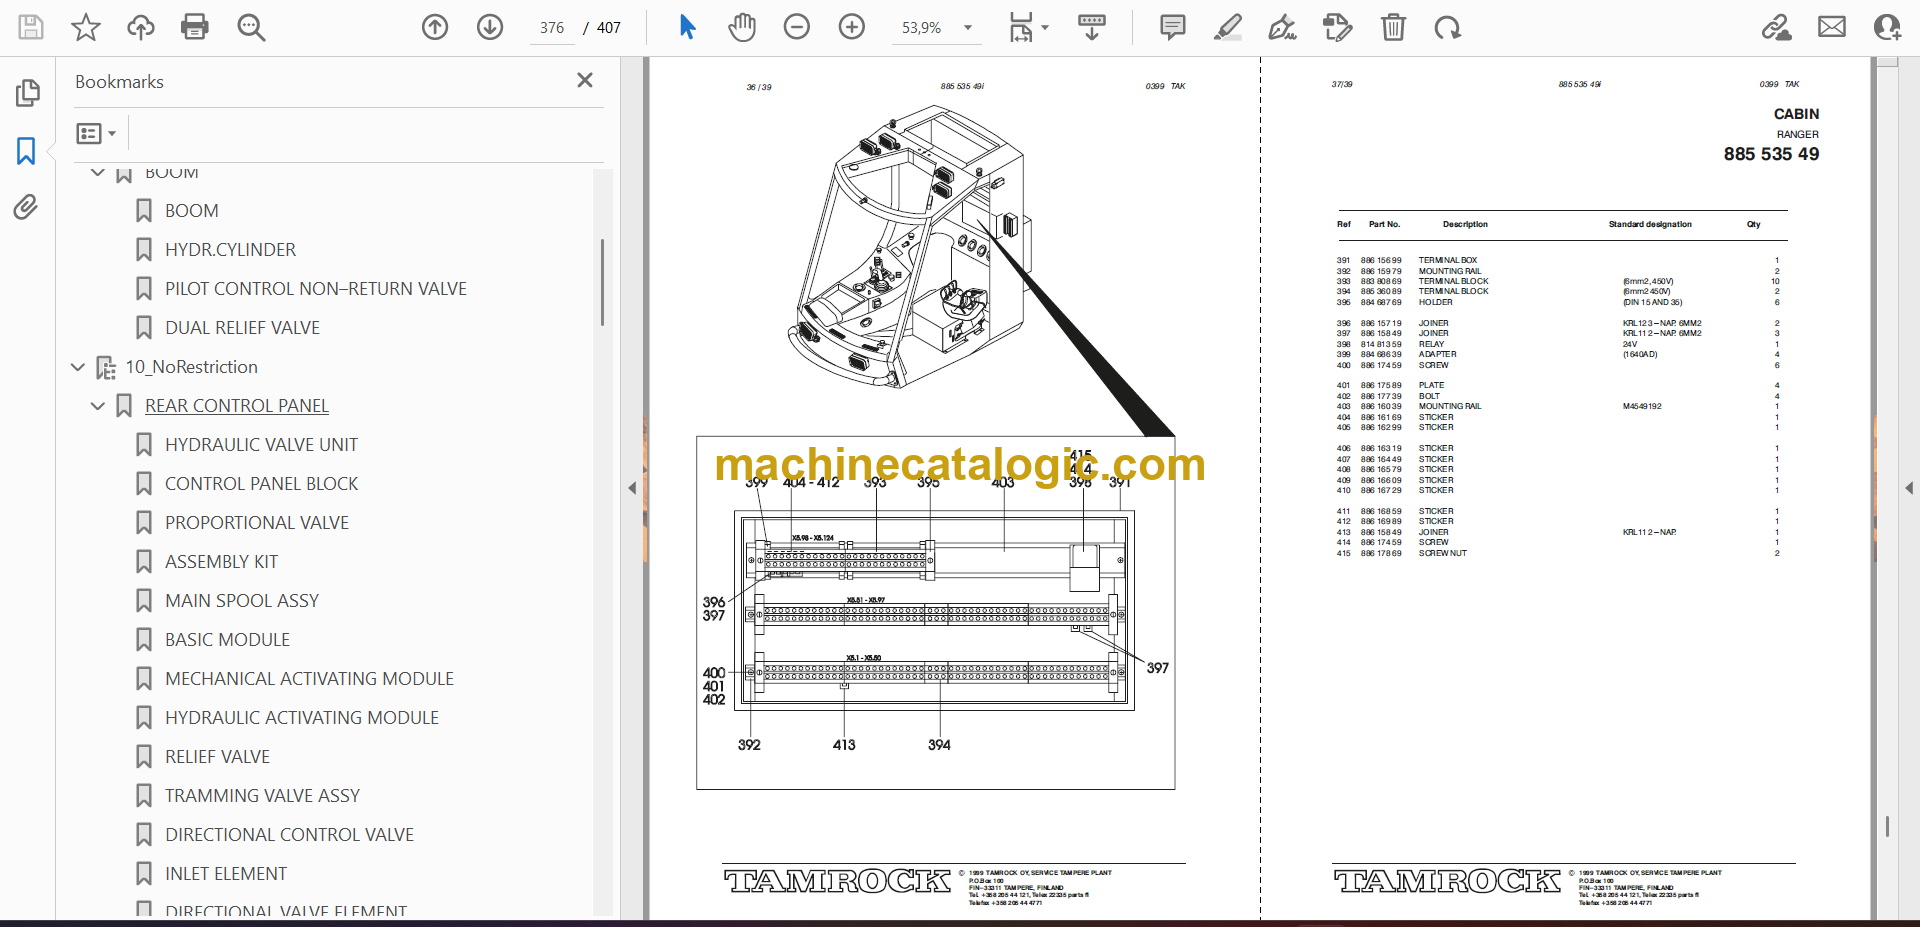Open MECHANICAL ACTIVATING MODULE bookmark

(x=309, y=679)
